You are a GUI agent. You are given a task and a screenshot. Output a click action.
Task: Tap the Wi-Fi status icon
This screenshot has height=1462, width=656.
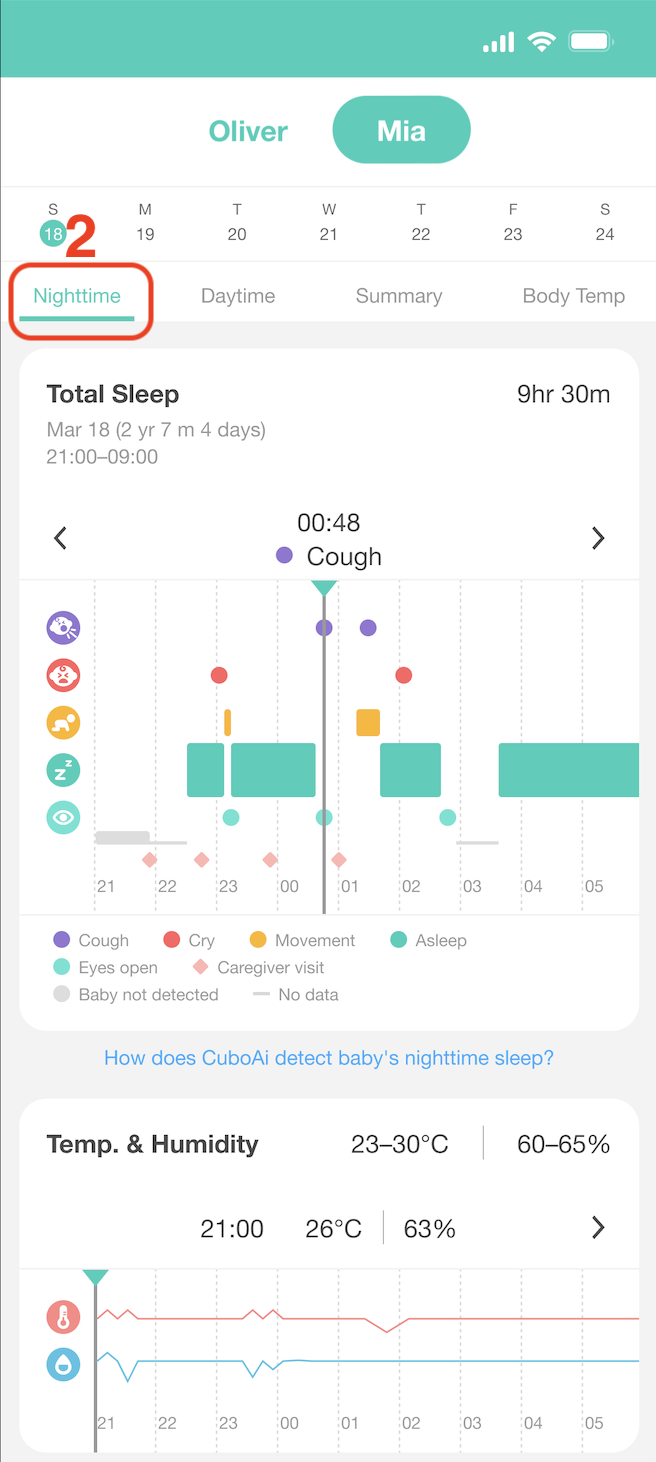pos(542,42)
